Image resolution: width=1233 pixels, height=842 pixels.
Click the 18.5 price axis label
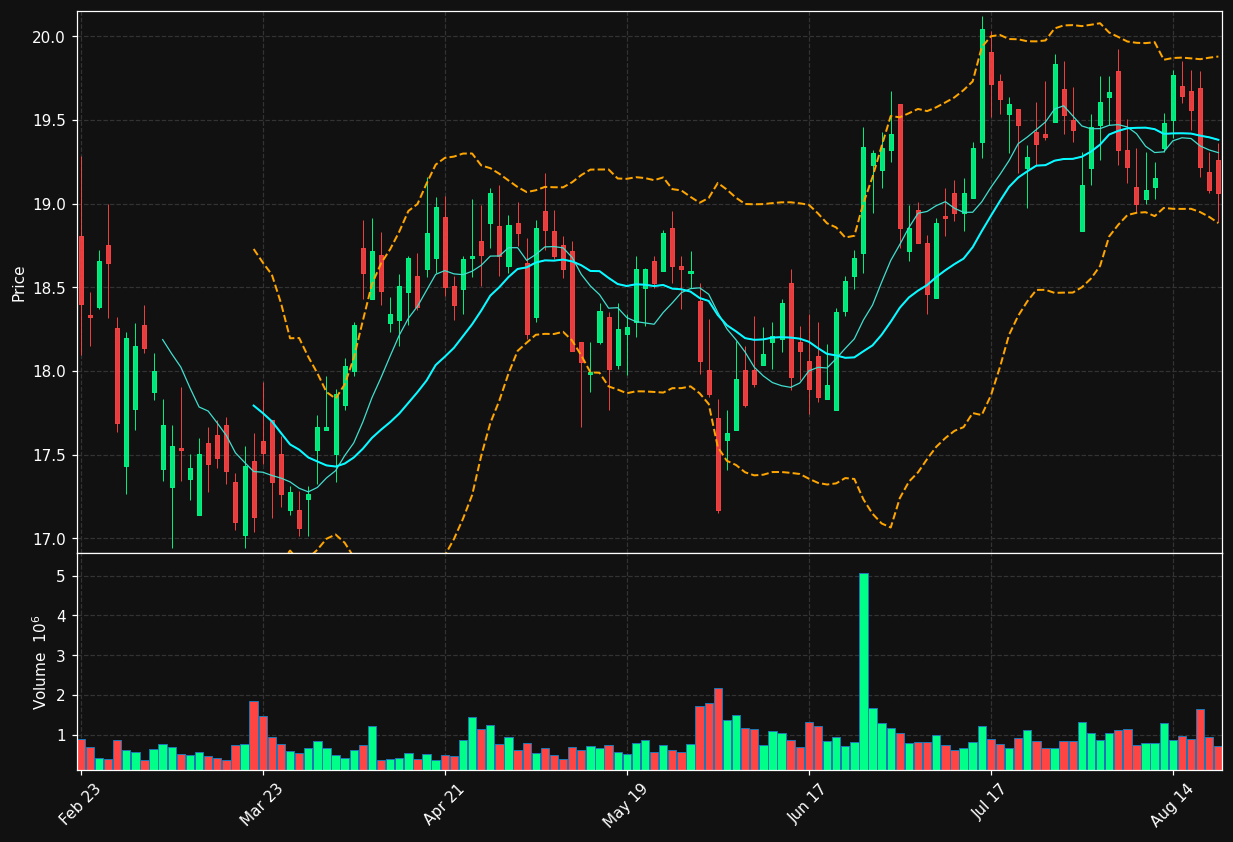coord(48,288)
